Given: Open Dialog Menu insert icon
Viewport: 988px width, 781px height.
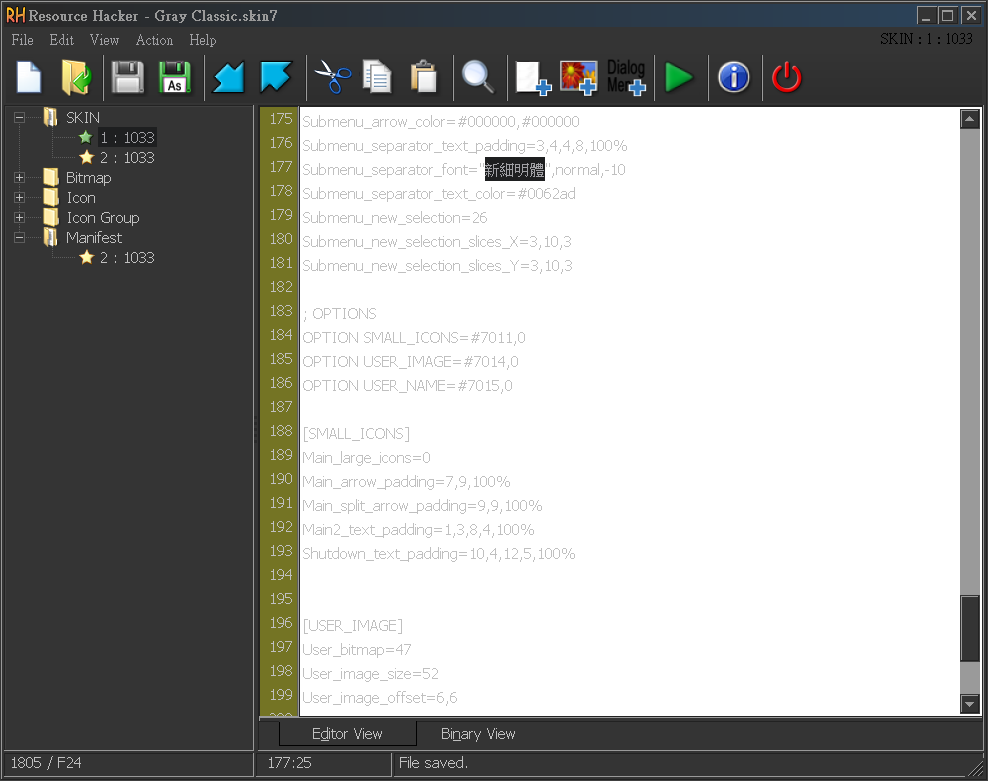Looking at the screenshot, I should [x=626, y=78].
